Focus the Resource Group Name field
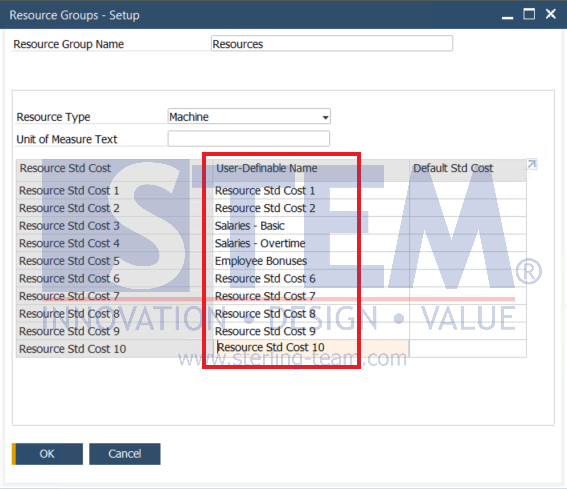 click(x=332, y=43)
